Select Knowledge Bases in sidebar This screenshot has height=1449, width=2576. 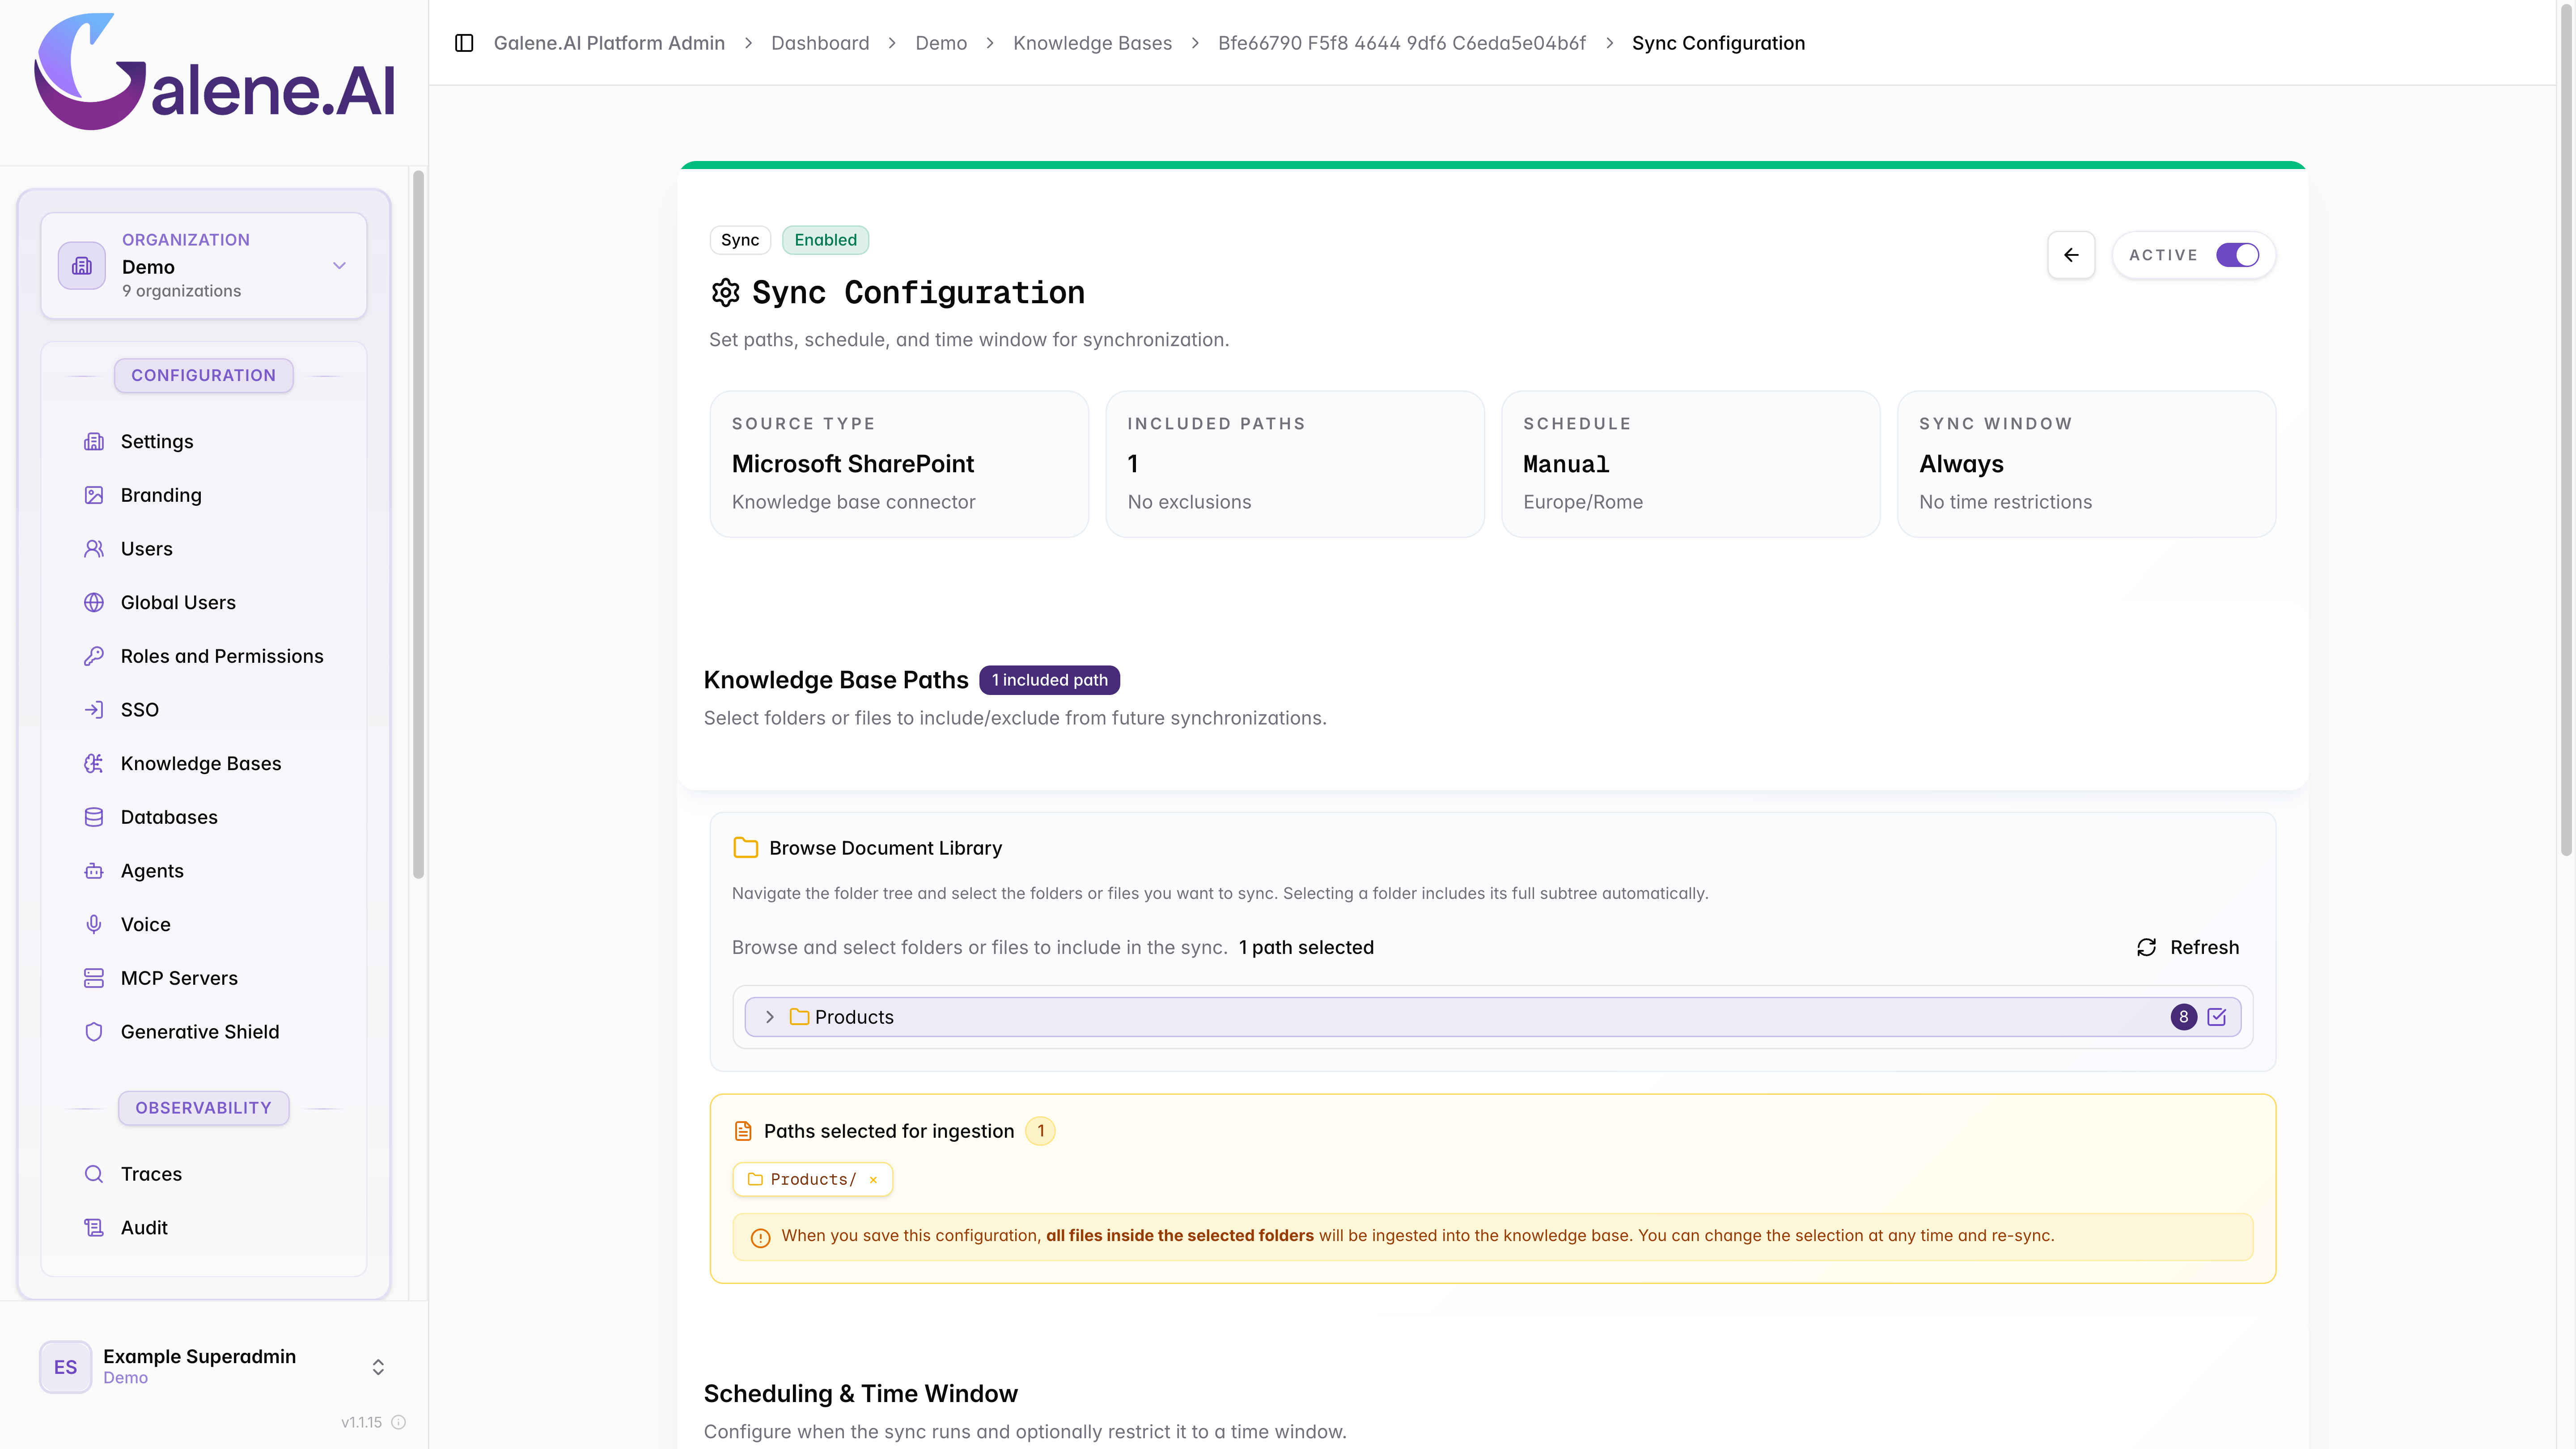point(201,764)
